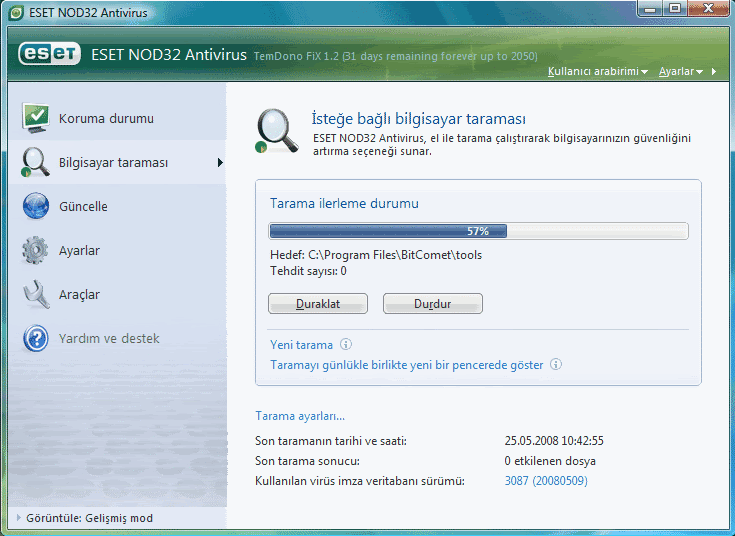Click Tarama ilerleme durumu heading
This screenshot has width=735, height=536.
[344, 204]
